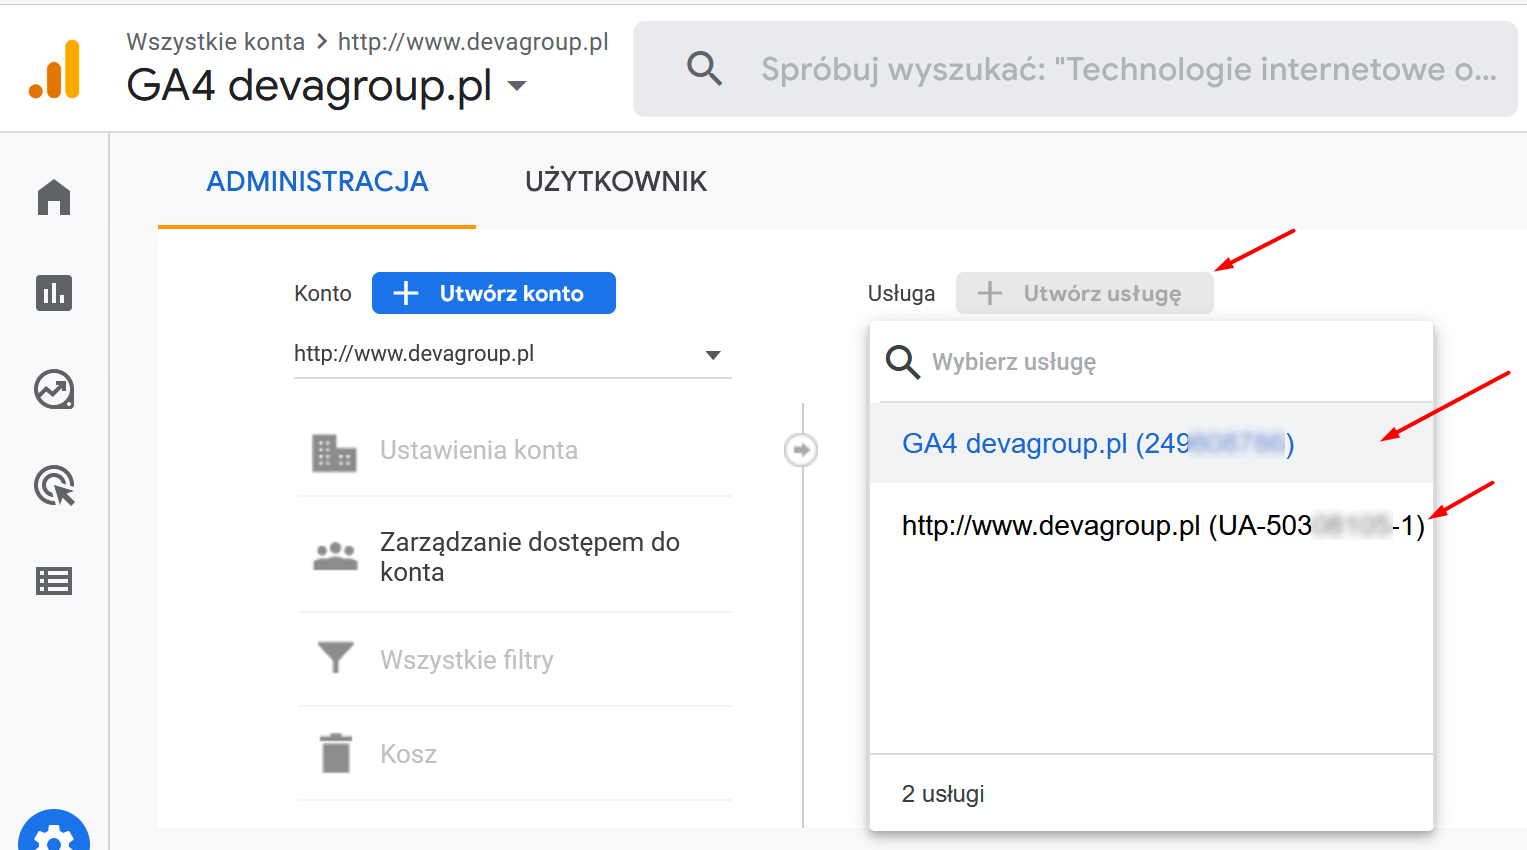Open the Explore icon in sidebar
The height and width of the screenshot is (850, 1527).
coord(54,389)
